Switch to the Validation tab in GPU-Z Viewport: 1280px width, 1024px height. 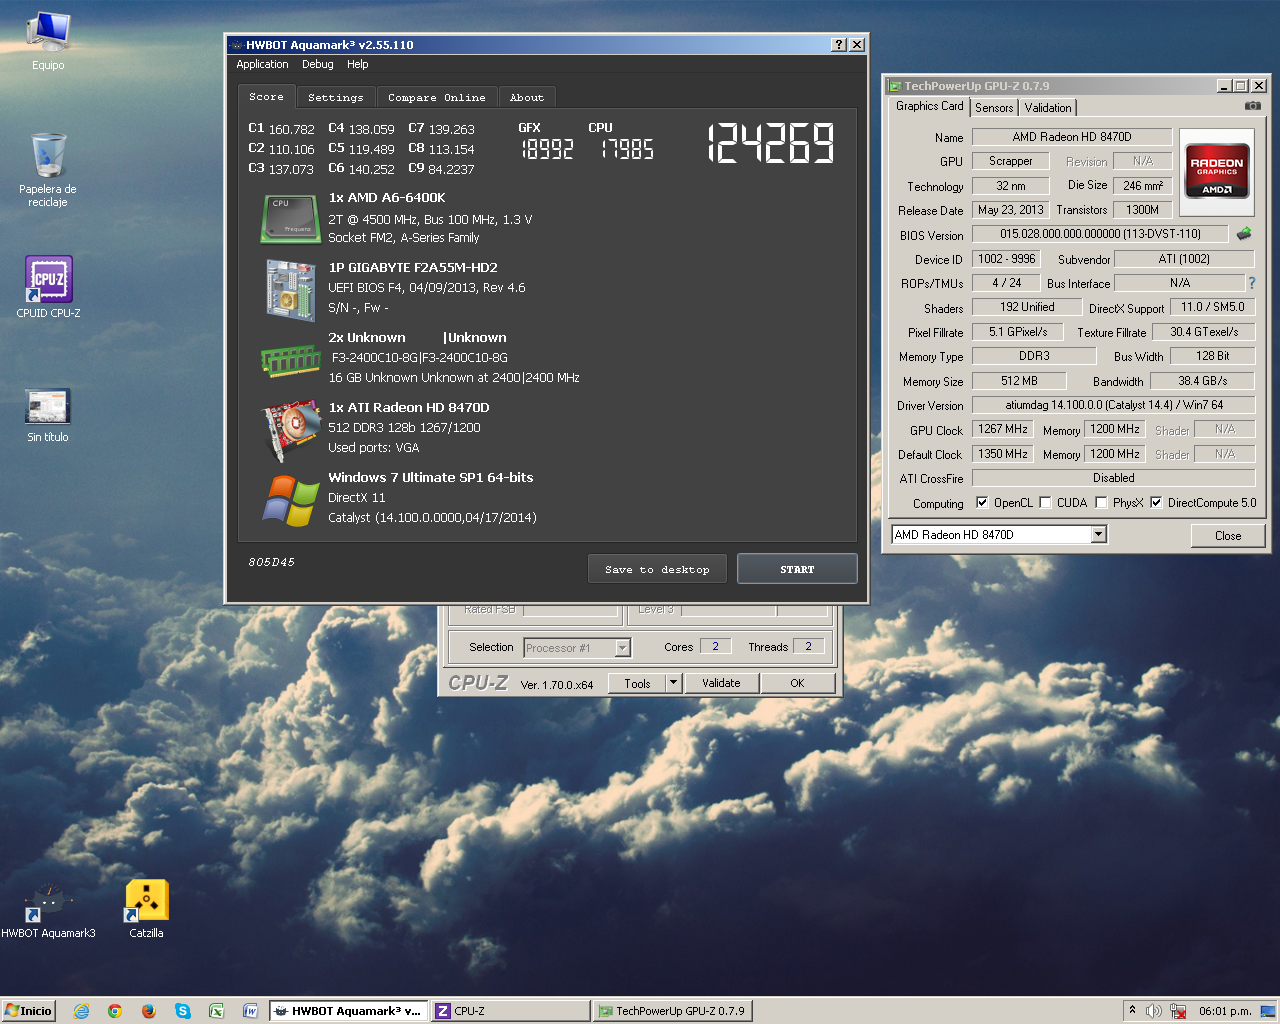pos(1047,107)
